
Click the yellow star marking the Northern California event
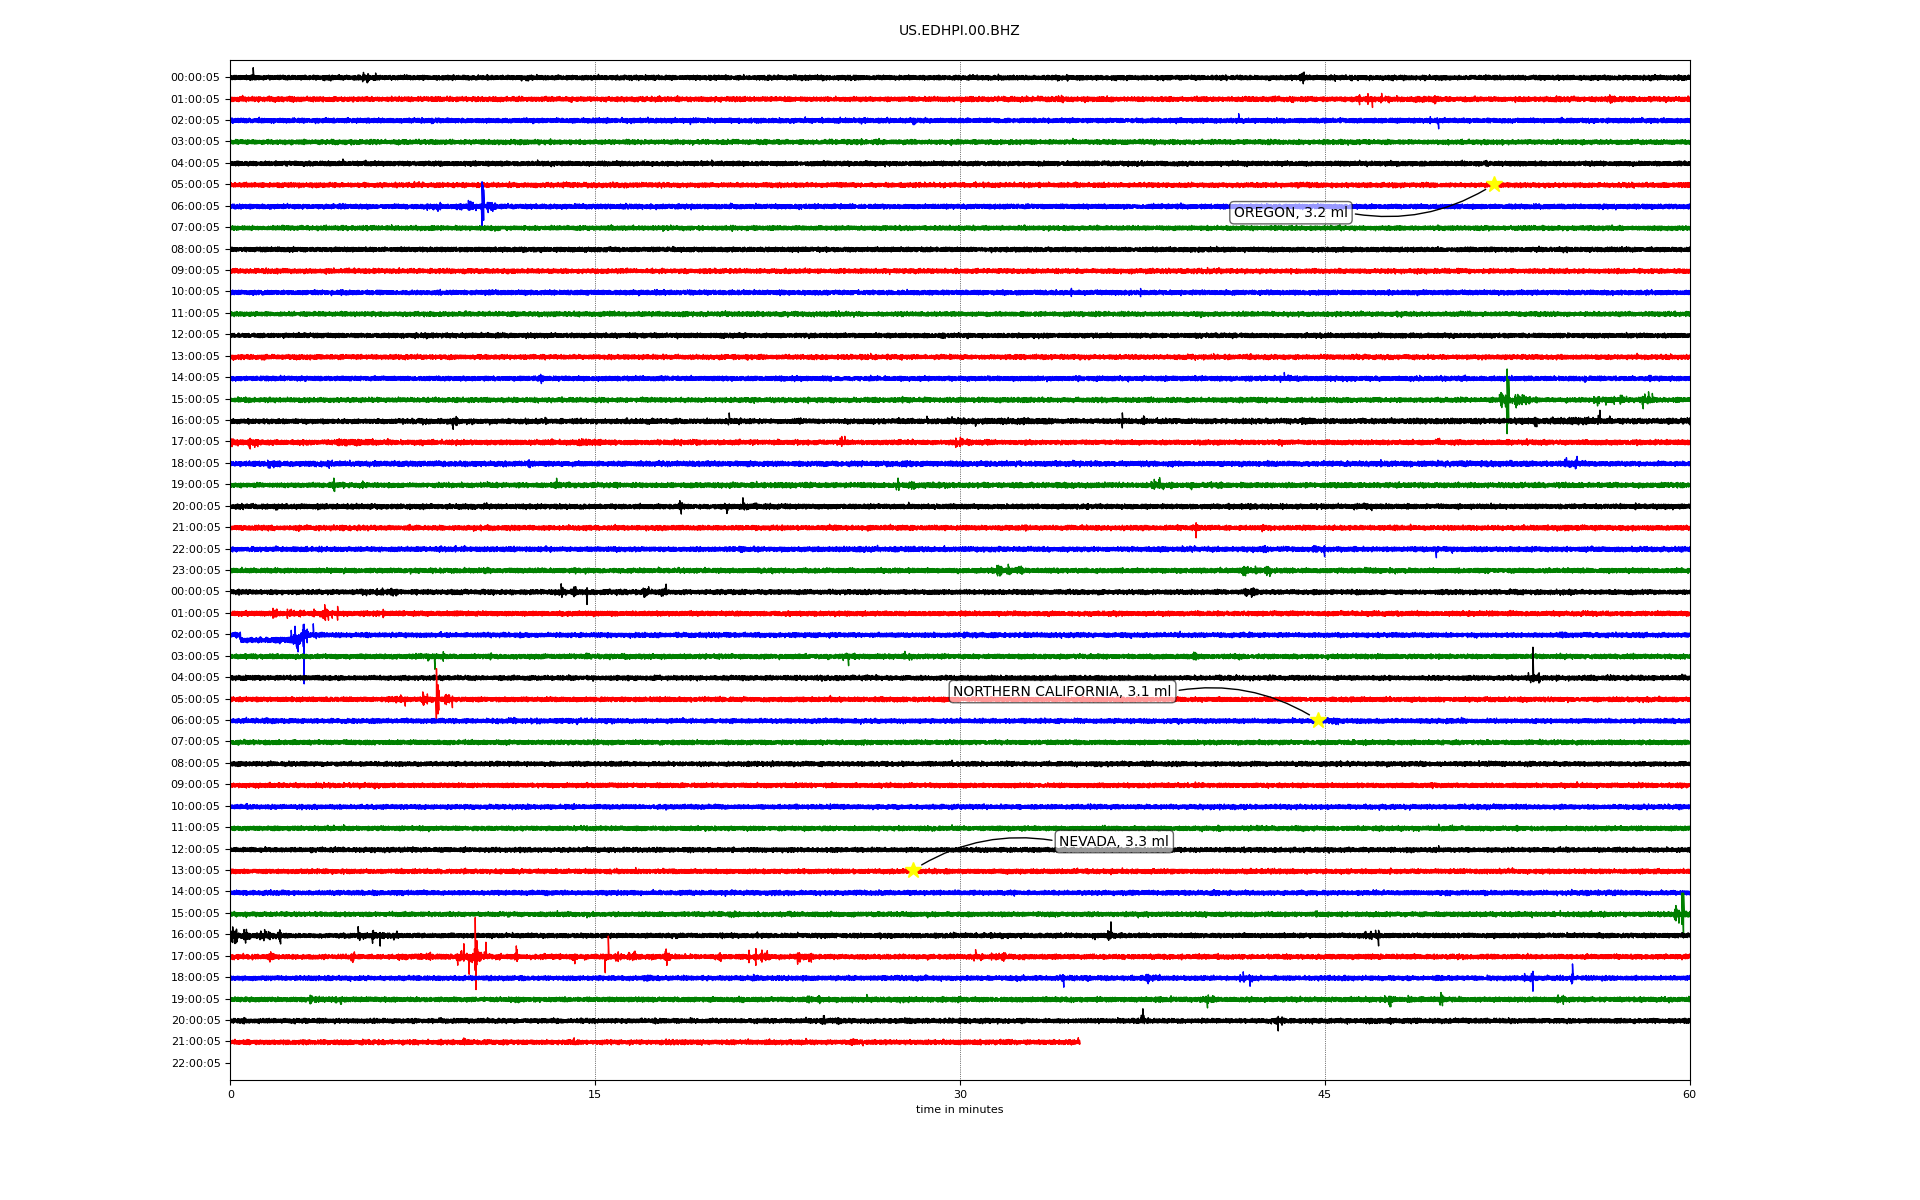click(x=1318, y=720)
